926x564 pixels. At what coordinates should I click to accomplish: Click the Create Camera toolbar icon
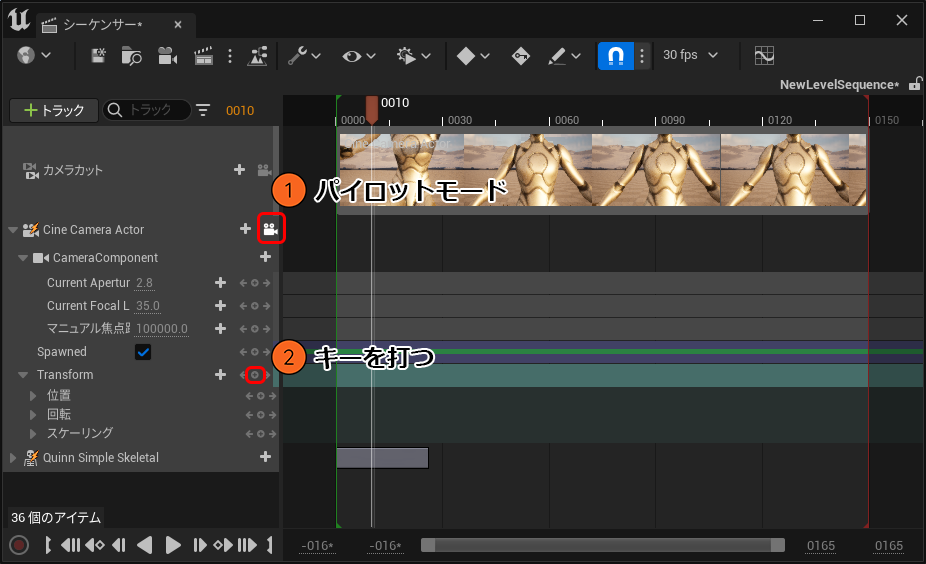click(167, 56)
